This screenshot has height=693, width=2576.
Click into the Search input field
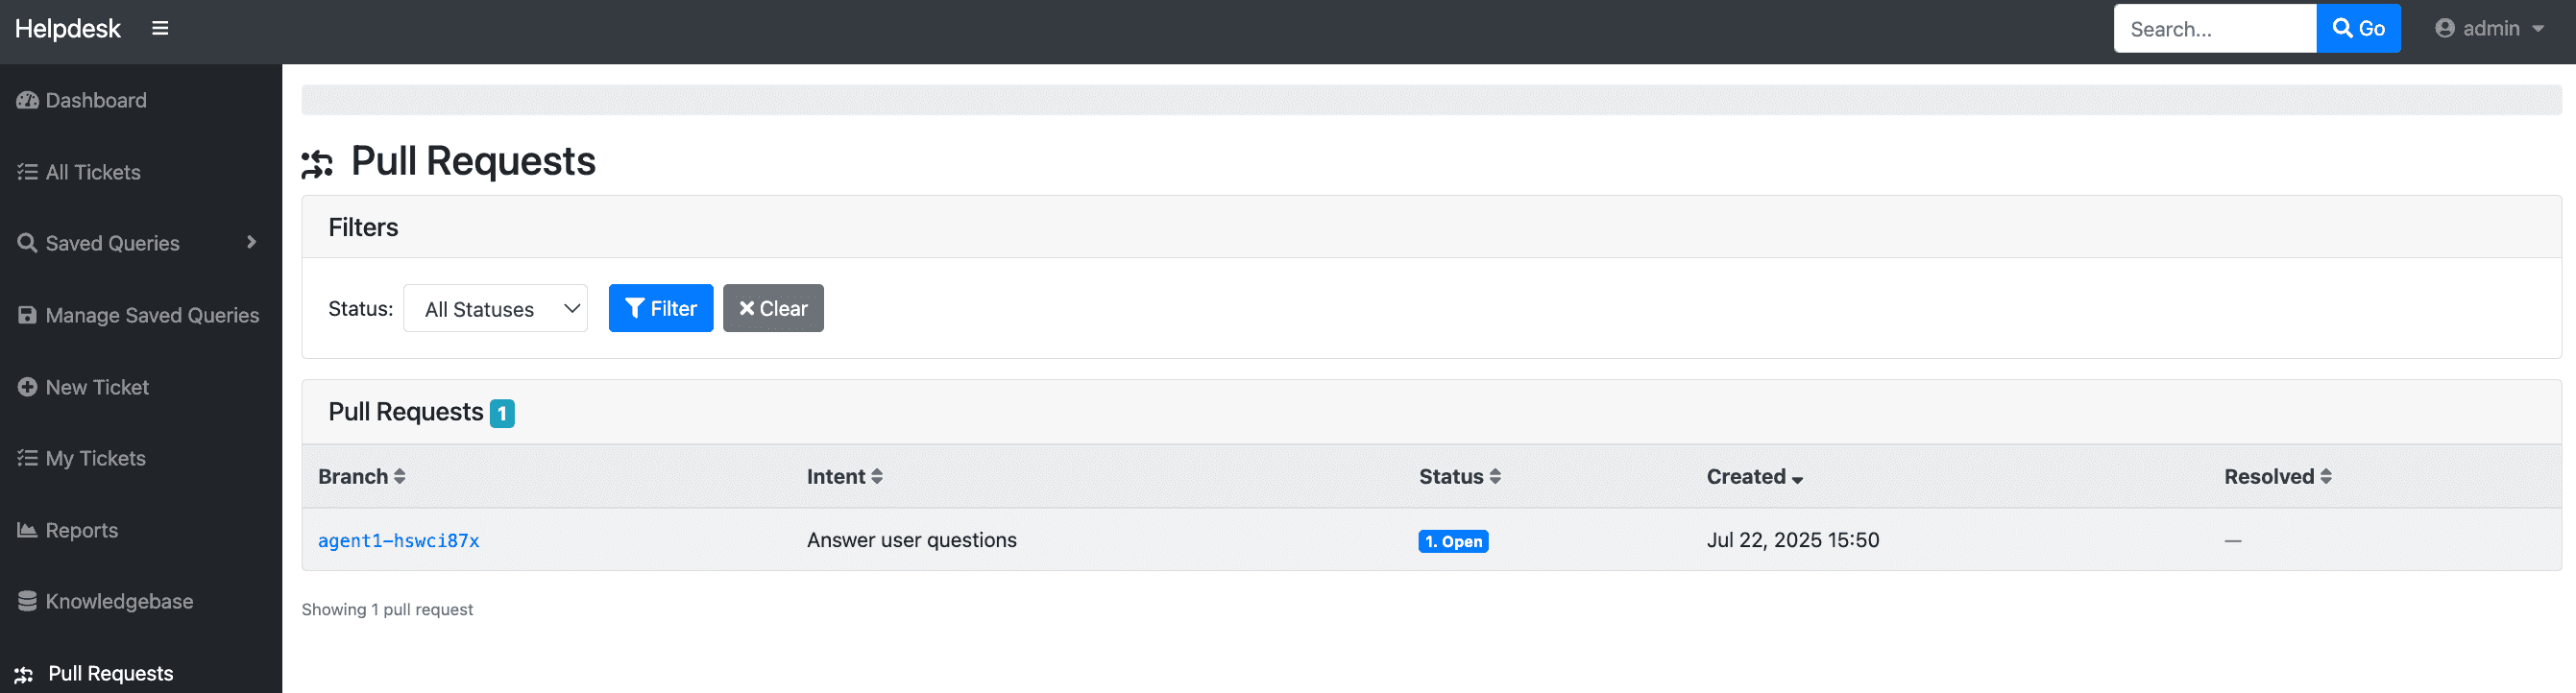click(x=2214, y=28)
